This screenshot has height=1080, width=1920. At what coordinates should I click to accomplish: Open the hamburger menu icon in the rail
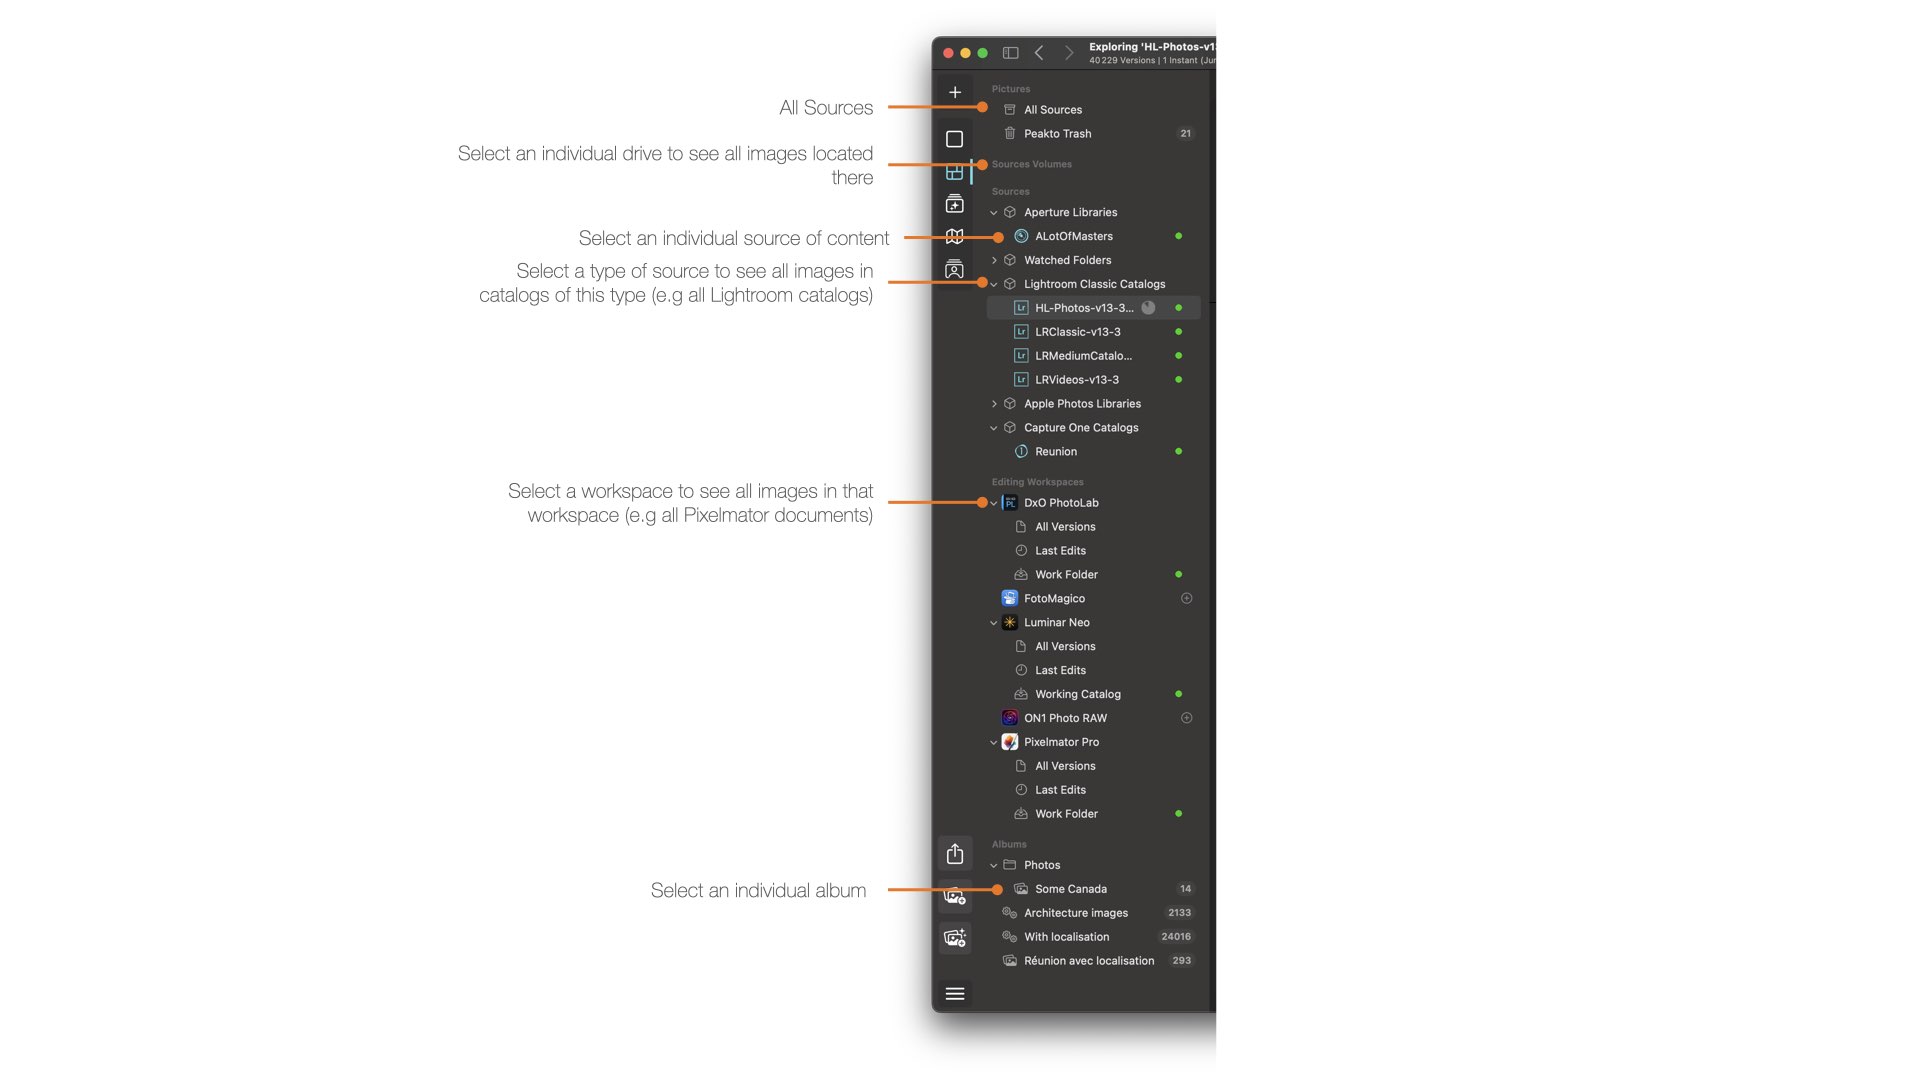955,994
